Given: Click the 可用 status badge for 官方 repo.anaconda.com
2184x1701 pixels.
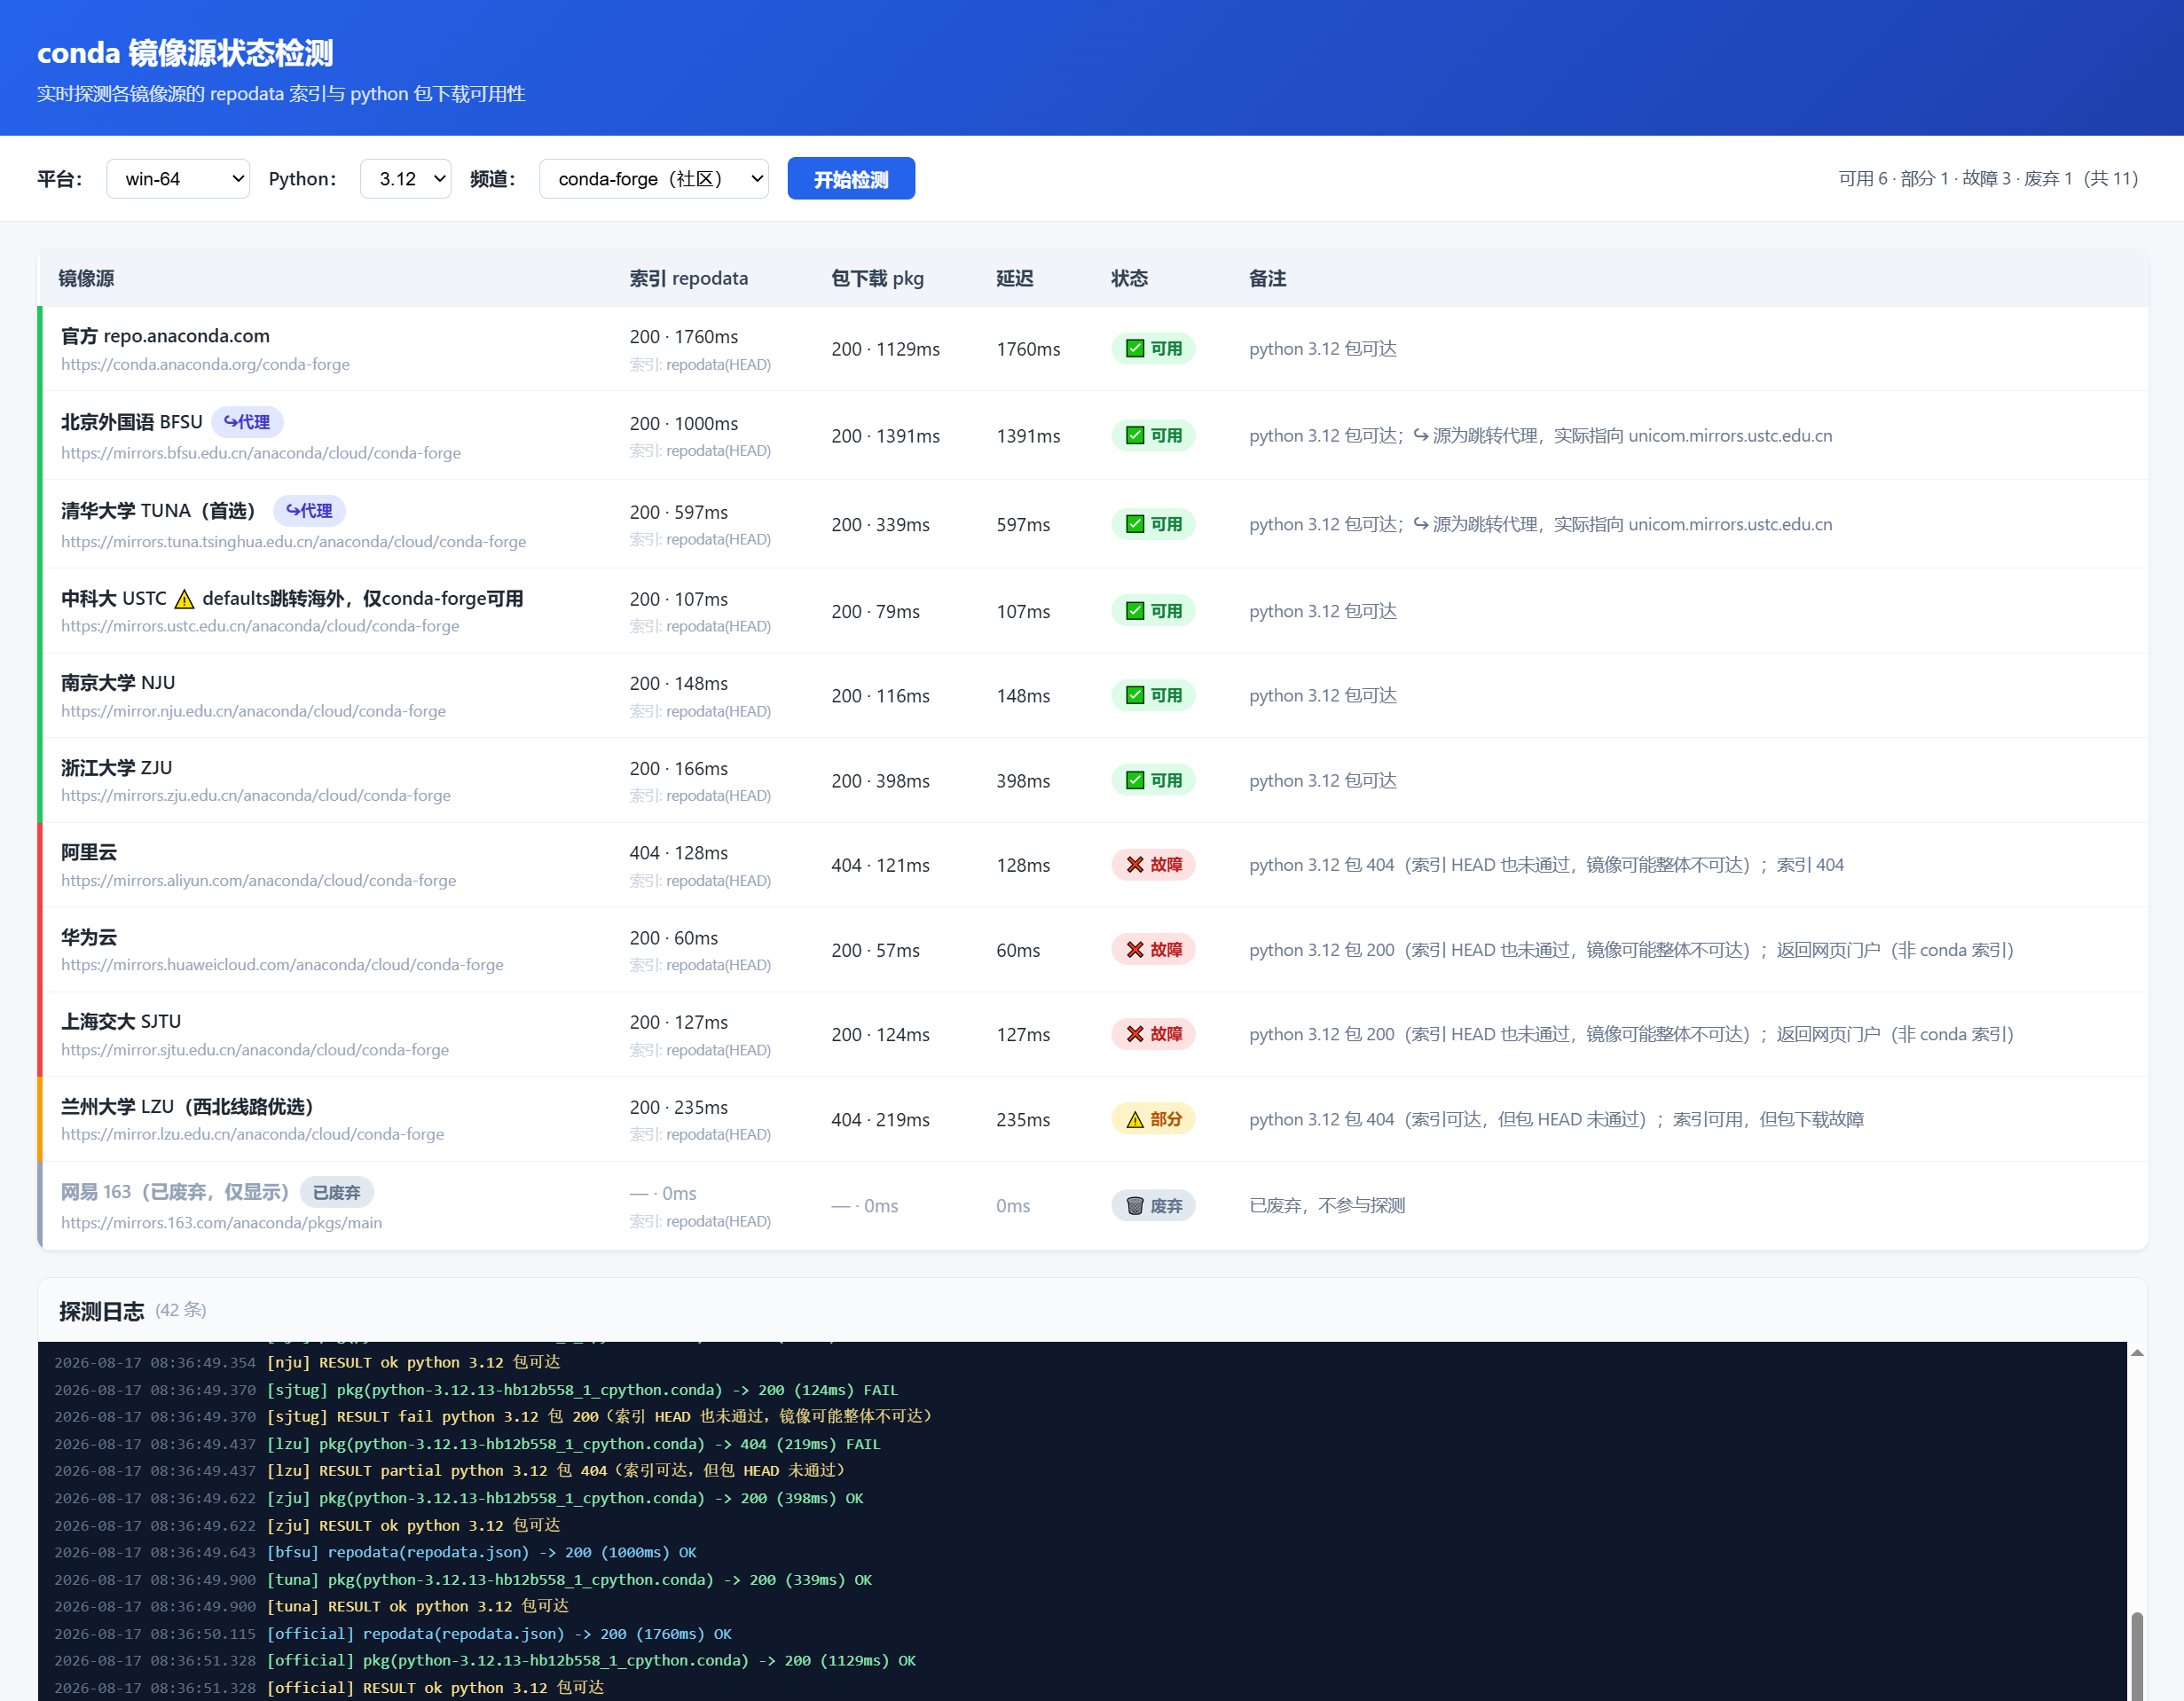Looking at the screenshot, I should (x=1153, y=349).
